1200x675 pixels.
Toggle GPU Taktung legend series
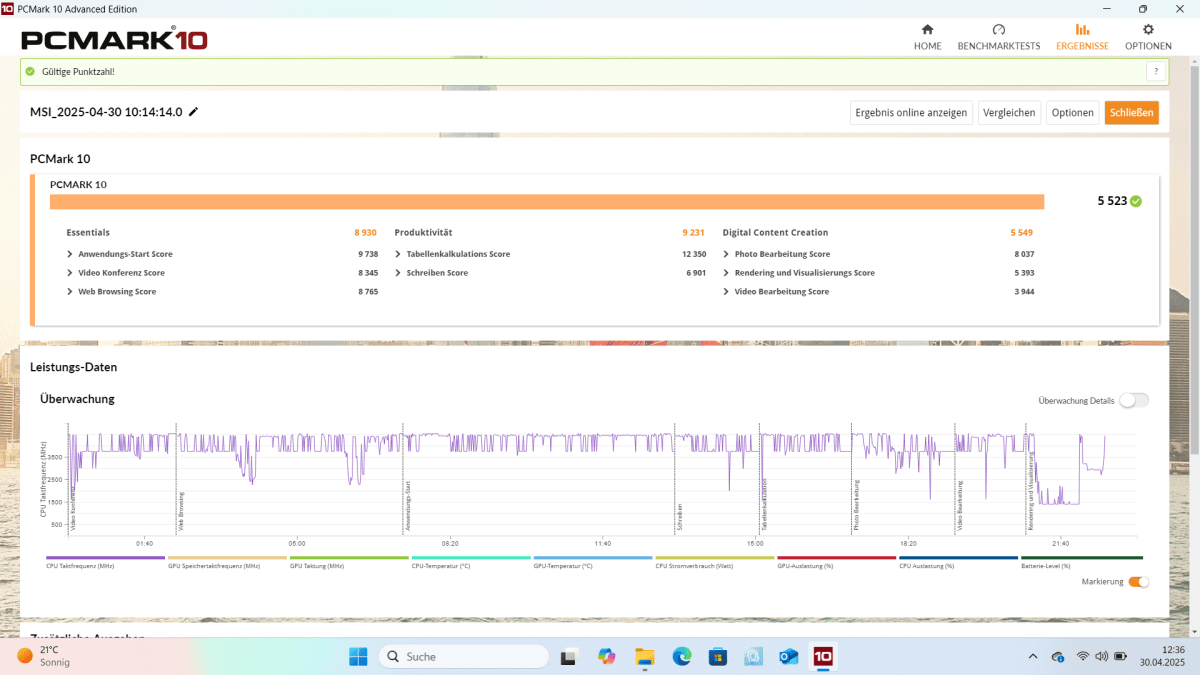click(x=349, y=562)
